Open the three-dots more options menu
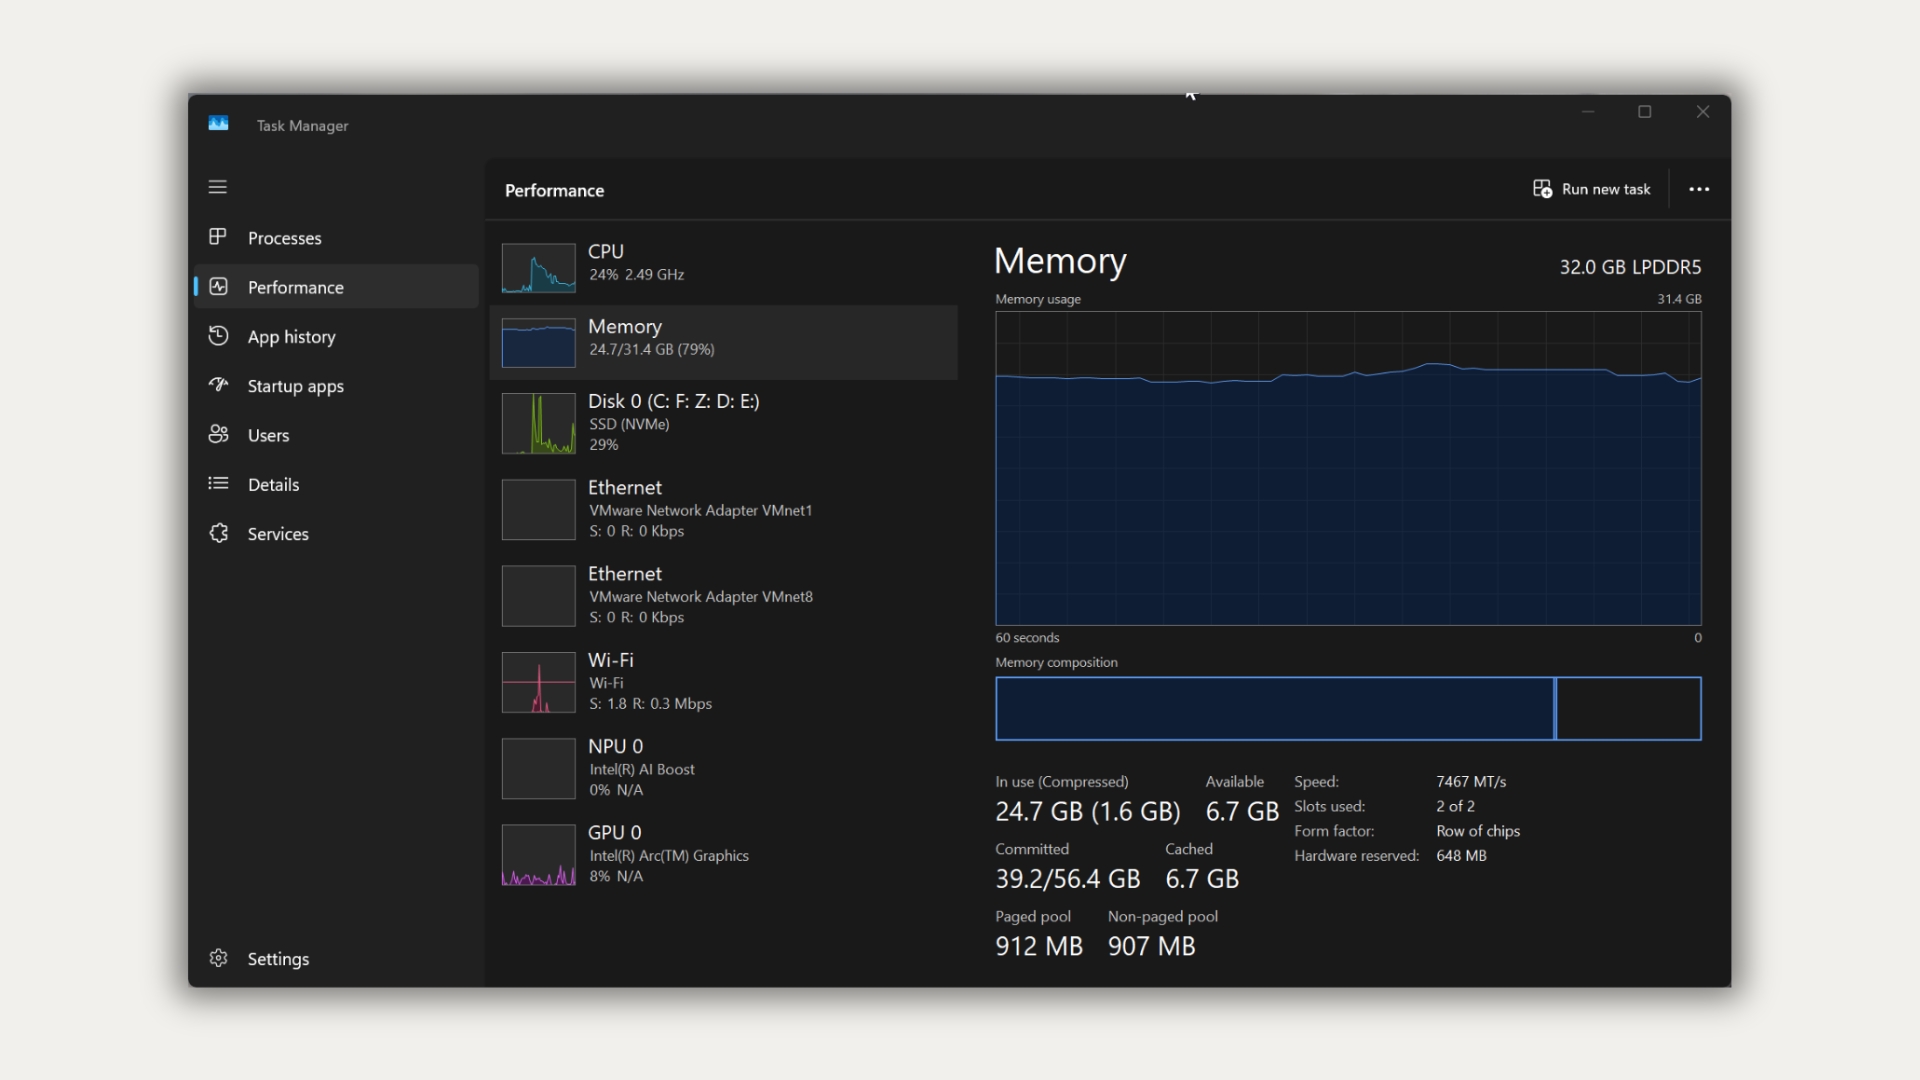 click(x=1699, y=189)
